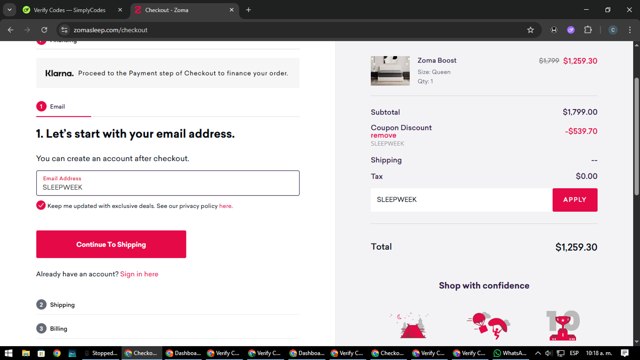Close the Checkout - Zoma tab
Viewport: 640px width, 360px height.
[x=231, y=10]
